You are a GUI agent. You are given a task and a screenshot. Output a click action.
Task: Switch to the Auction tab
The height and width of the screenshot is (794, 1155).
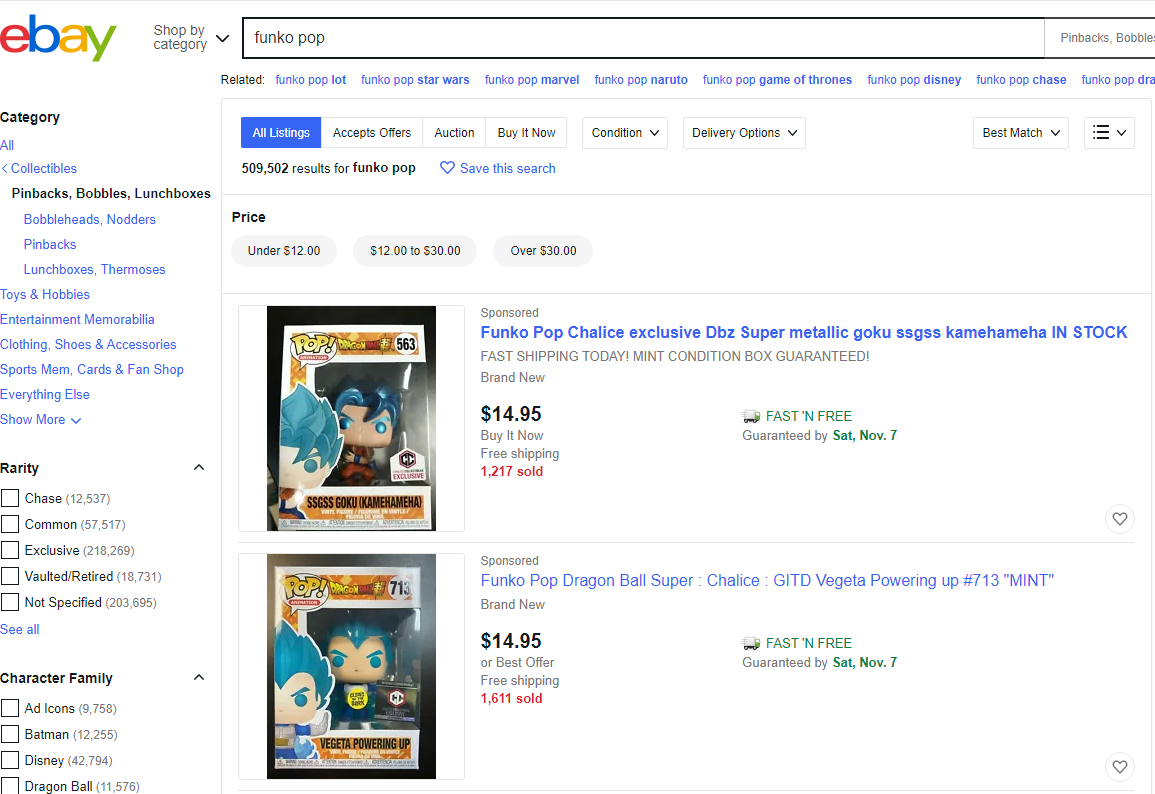[x=454, y=133]
